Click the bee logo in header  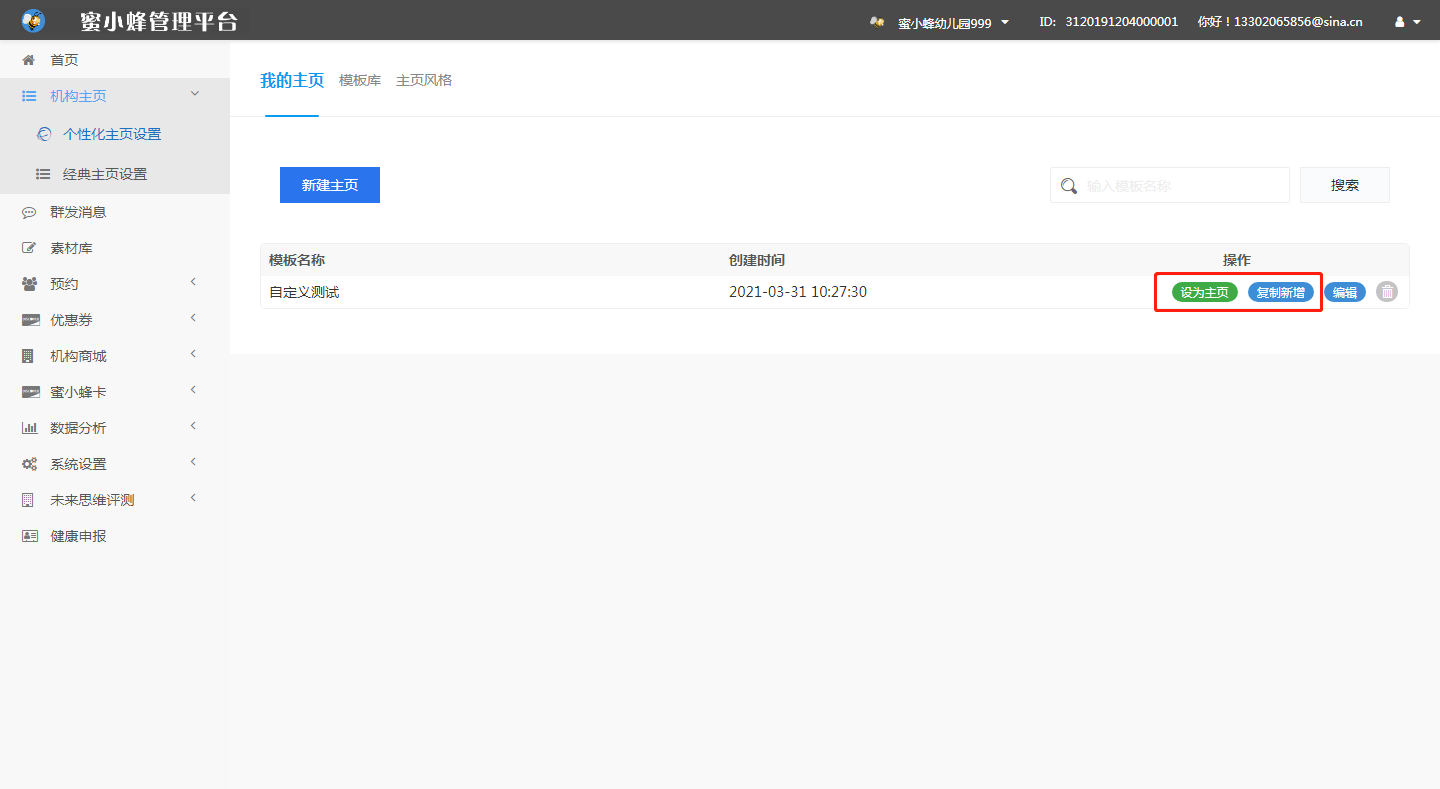(33, 20)
